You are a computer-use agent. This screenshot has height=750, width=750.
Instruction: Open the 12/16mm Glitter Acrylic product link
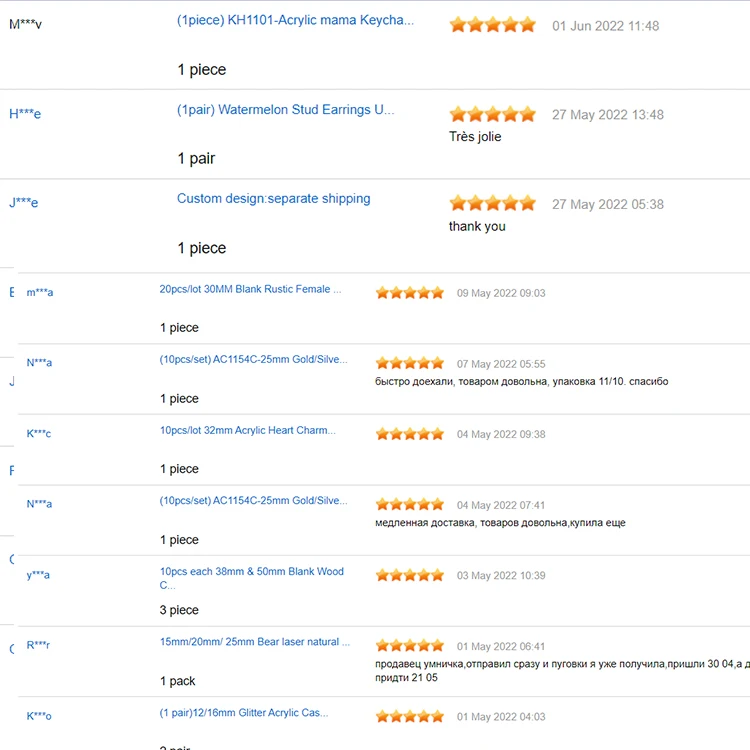click(x=243, y=713)
